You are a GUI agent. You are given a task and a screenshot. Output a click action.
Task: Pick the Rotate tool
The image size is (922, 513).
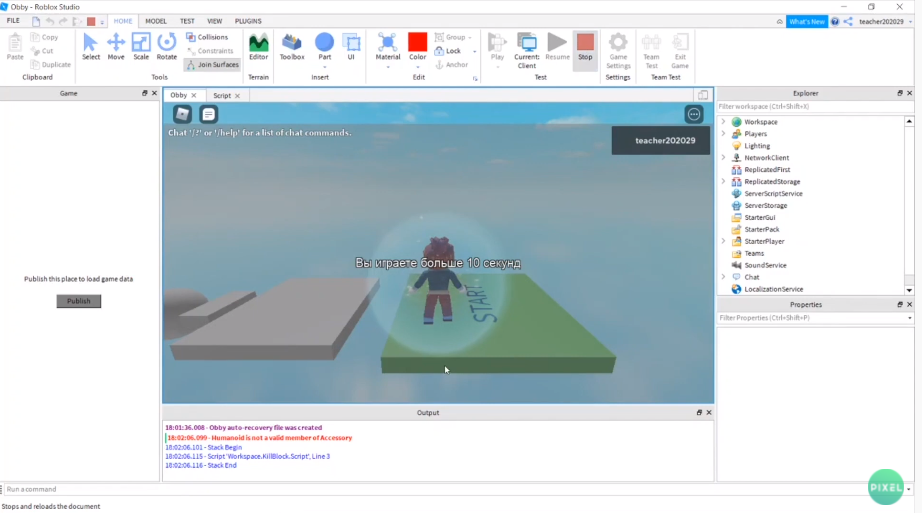(x=166, y=46)
